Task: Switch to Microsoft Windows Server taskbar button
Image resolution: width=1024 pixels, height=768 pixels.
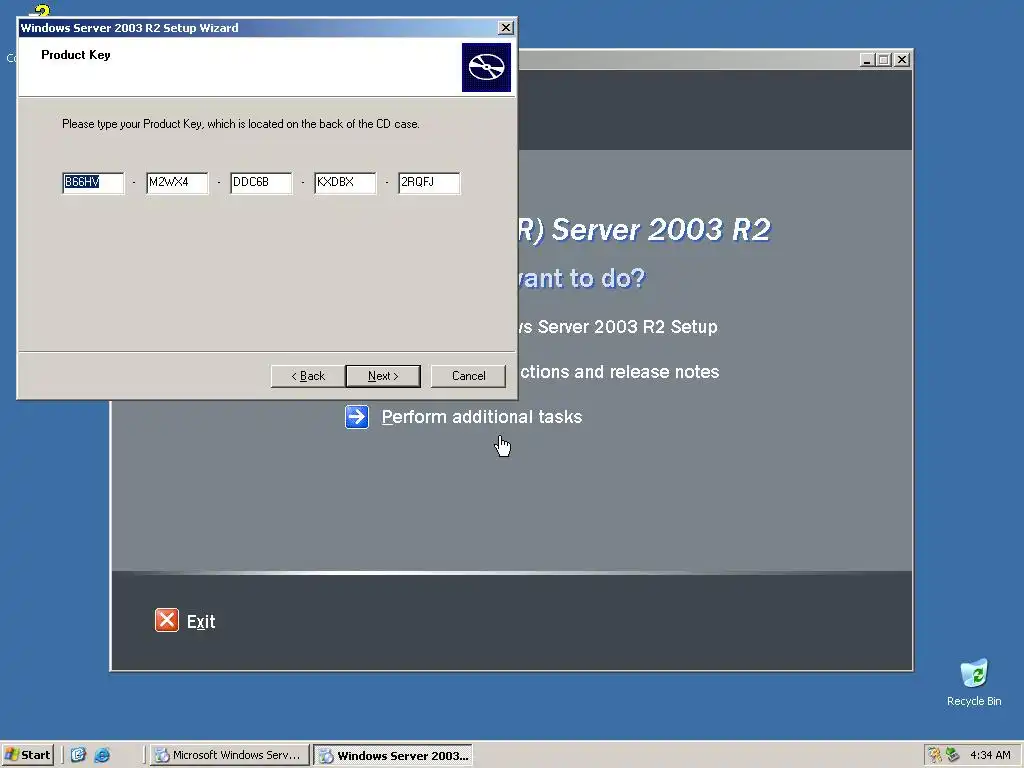Action: pyautogui.click(x=229, y=756)
